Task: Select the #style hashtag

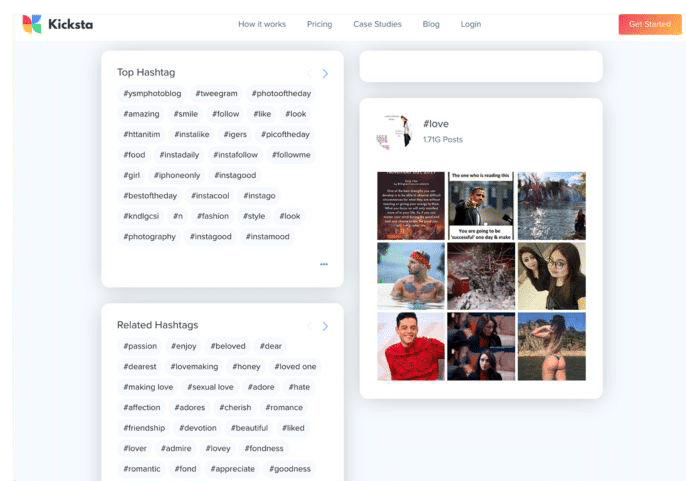Action: point(254,216)
